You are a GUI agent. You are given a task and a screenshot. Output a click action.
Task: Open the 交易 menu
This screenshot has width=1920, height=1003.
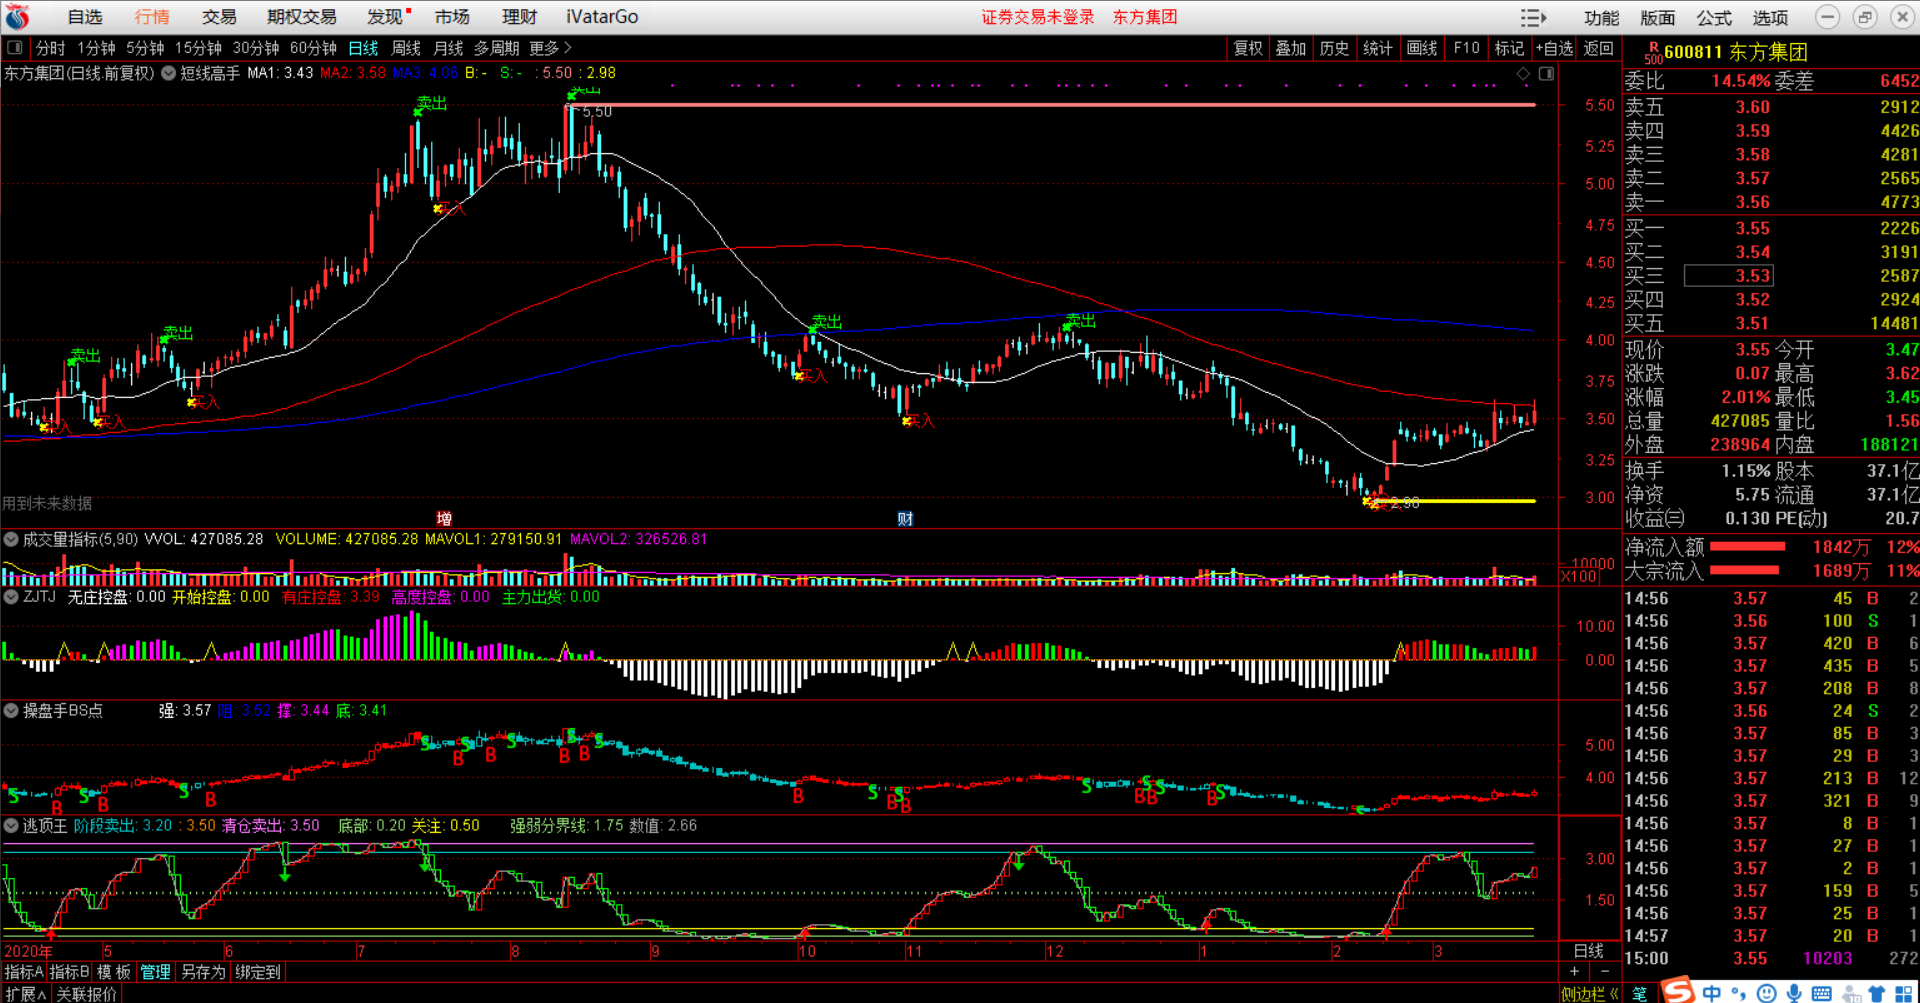pyautogui.click(x=219, y=17)
